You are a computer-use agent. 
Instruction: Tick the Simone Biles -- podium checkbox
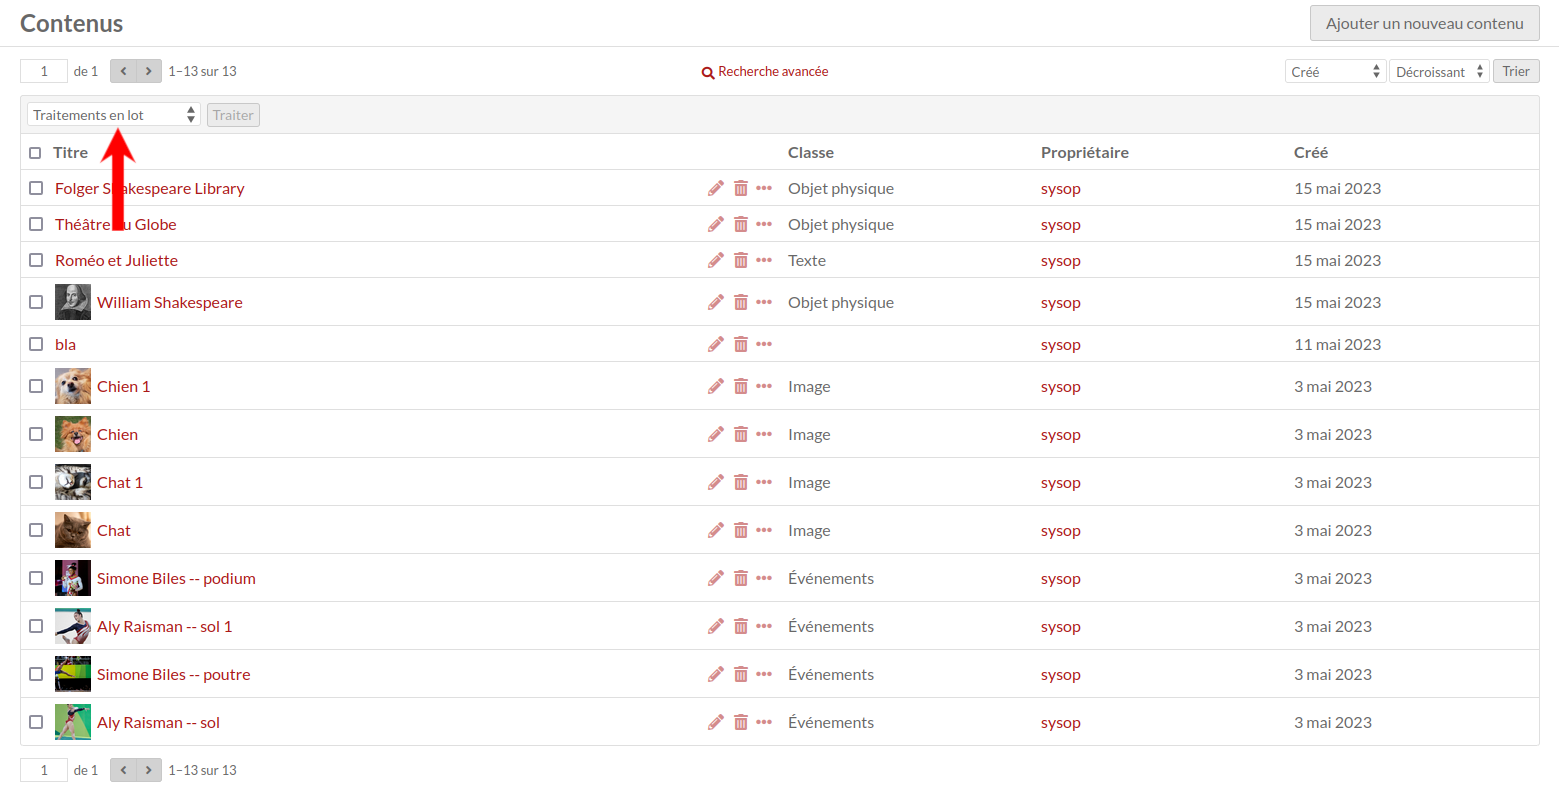(36, 578)
